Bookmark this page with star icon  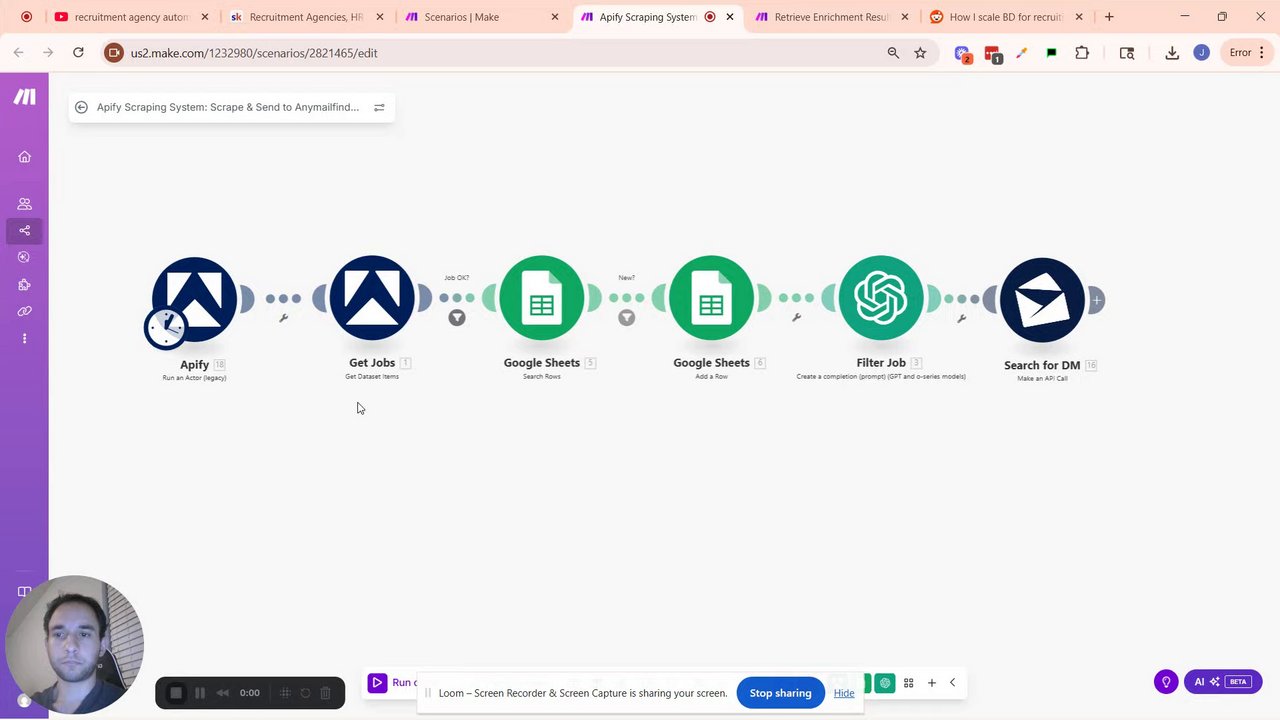coord(920,53)
